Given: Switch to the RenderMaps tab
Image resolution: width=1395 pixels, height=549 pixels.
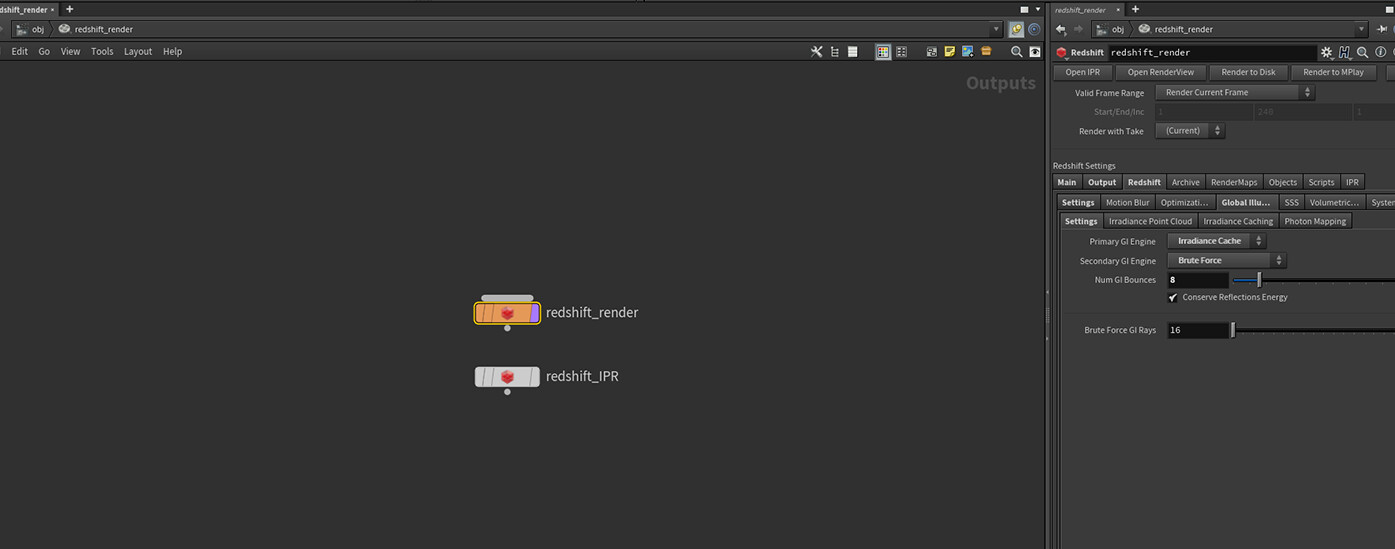Looking at the screenshot, I should pos(1234,182).
